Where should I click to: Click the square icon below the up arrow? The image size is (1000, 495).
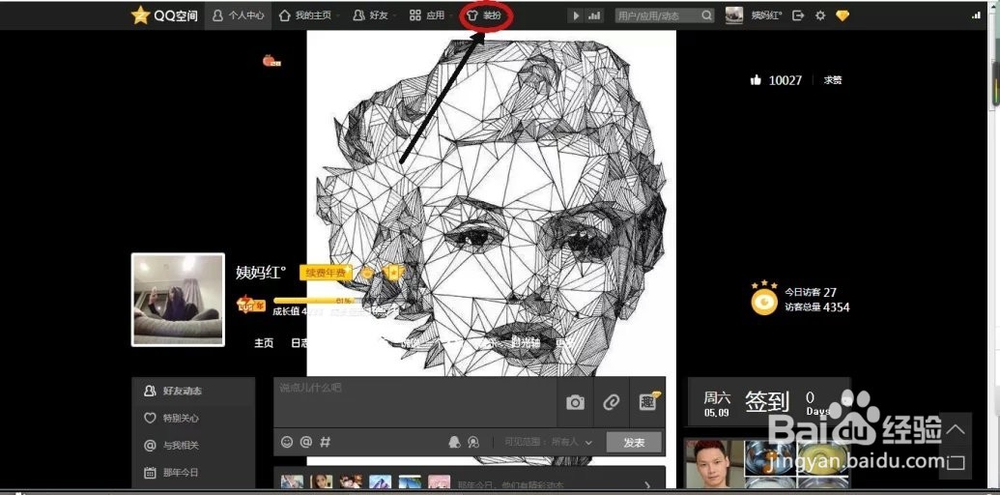pyautogui.click(x=955, y=462)
